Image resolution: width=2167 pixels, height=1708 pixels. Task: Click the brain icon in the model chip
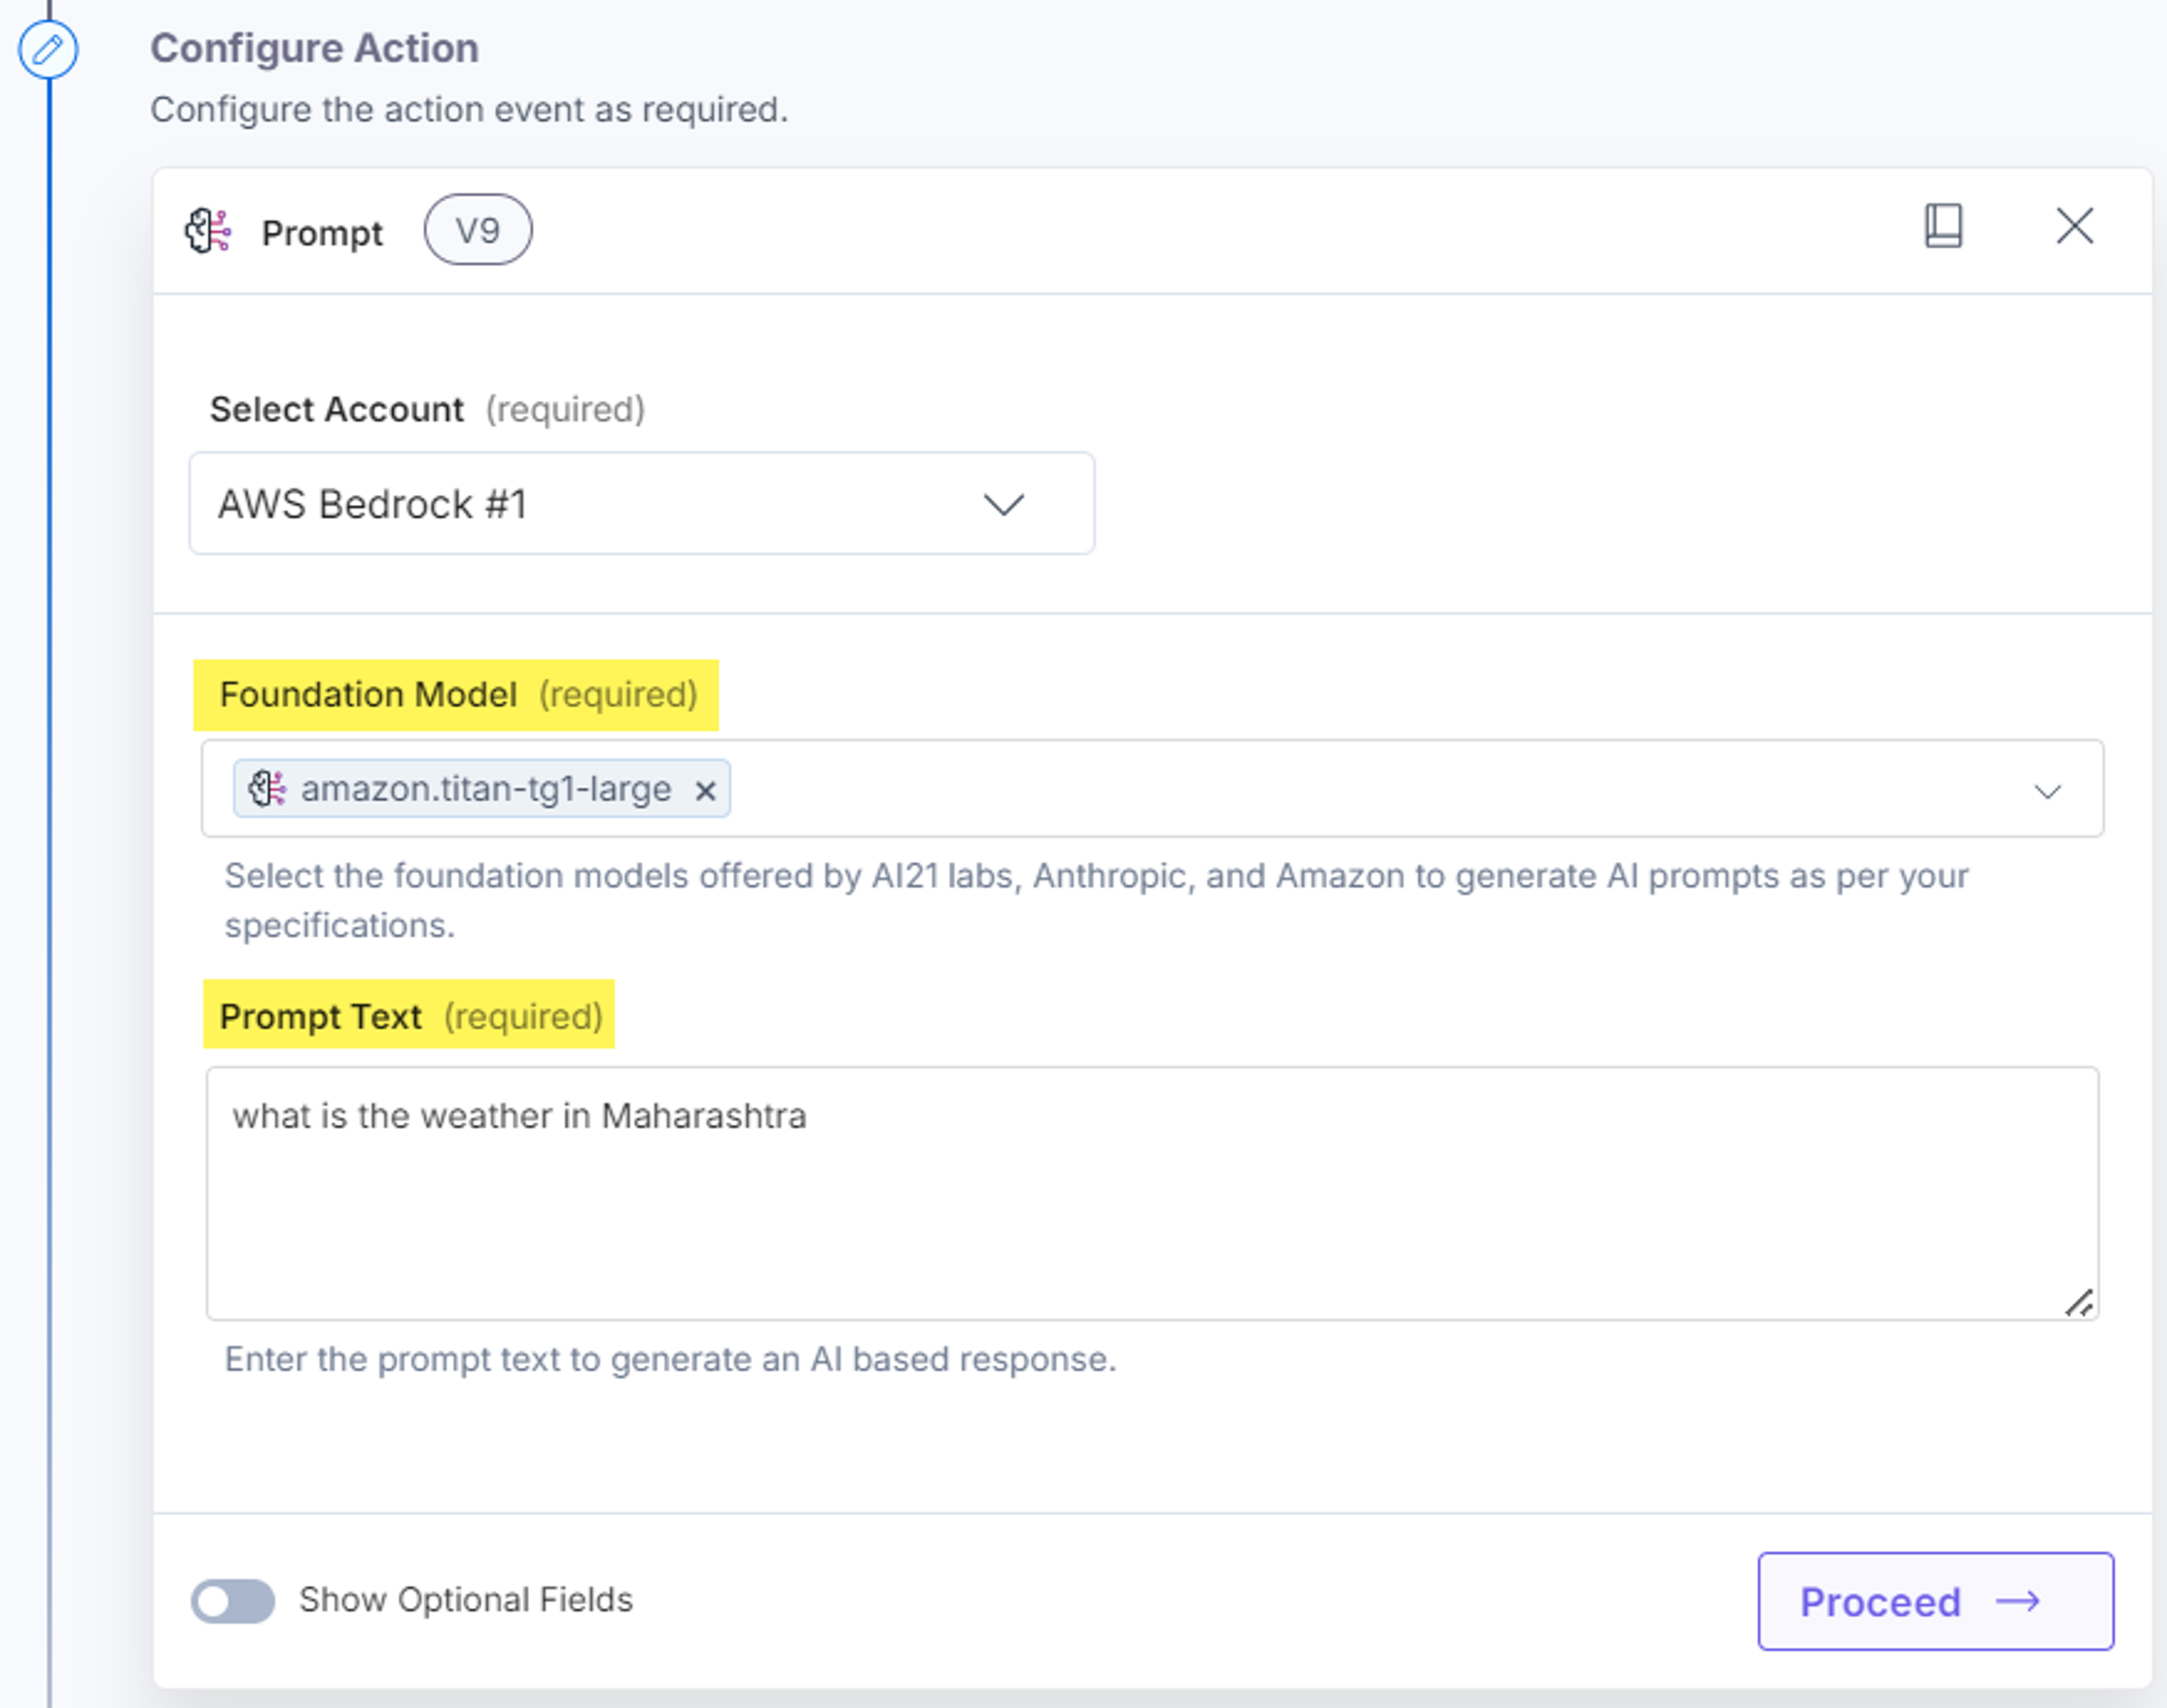tap(267, 788)
